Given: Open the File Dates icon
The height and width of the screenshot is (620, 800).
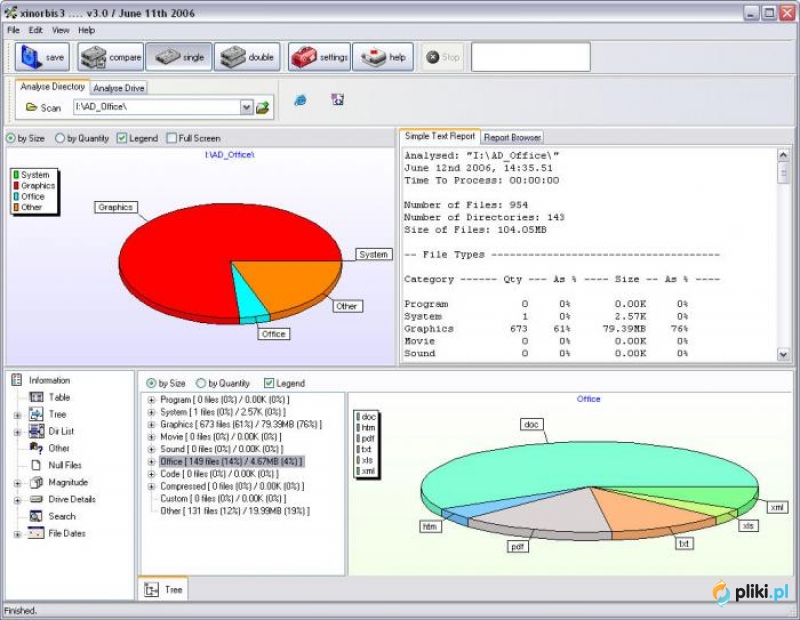Looking at the screenshot, I should [36, 533].
